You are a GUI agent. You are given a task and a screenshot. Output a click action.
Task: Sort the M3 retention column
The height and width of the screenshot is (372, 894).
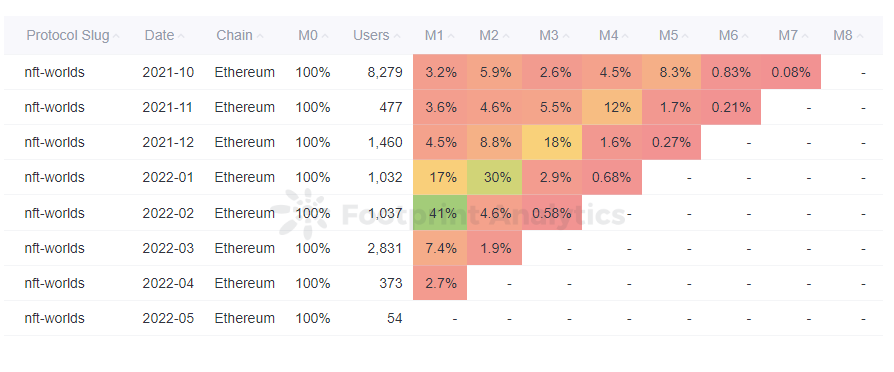pos(554,35)
